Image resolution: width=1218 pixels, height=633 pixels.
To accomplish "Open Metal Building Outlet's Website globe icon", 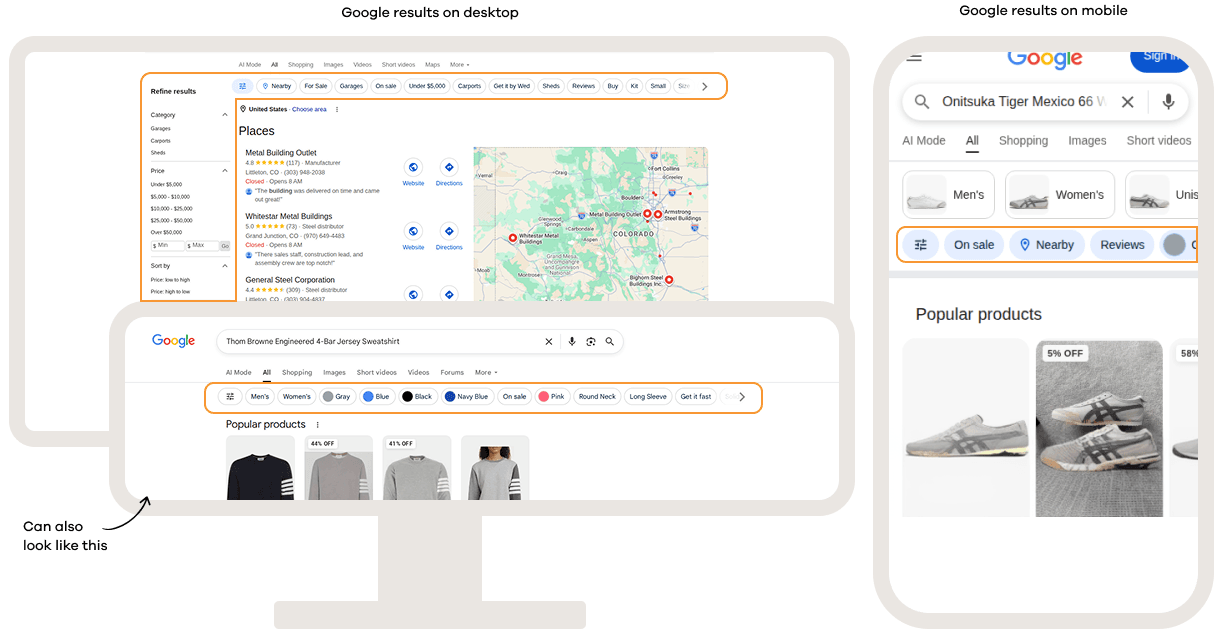I will click(x=413, y=167).
